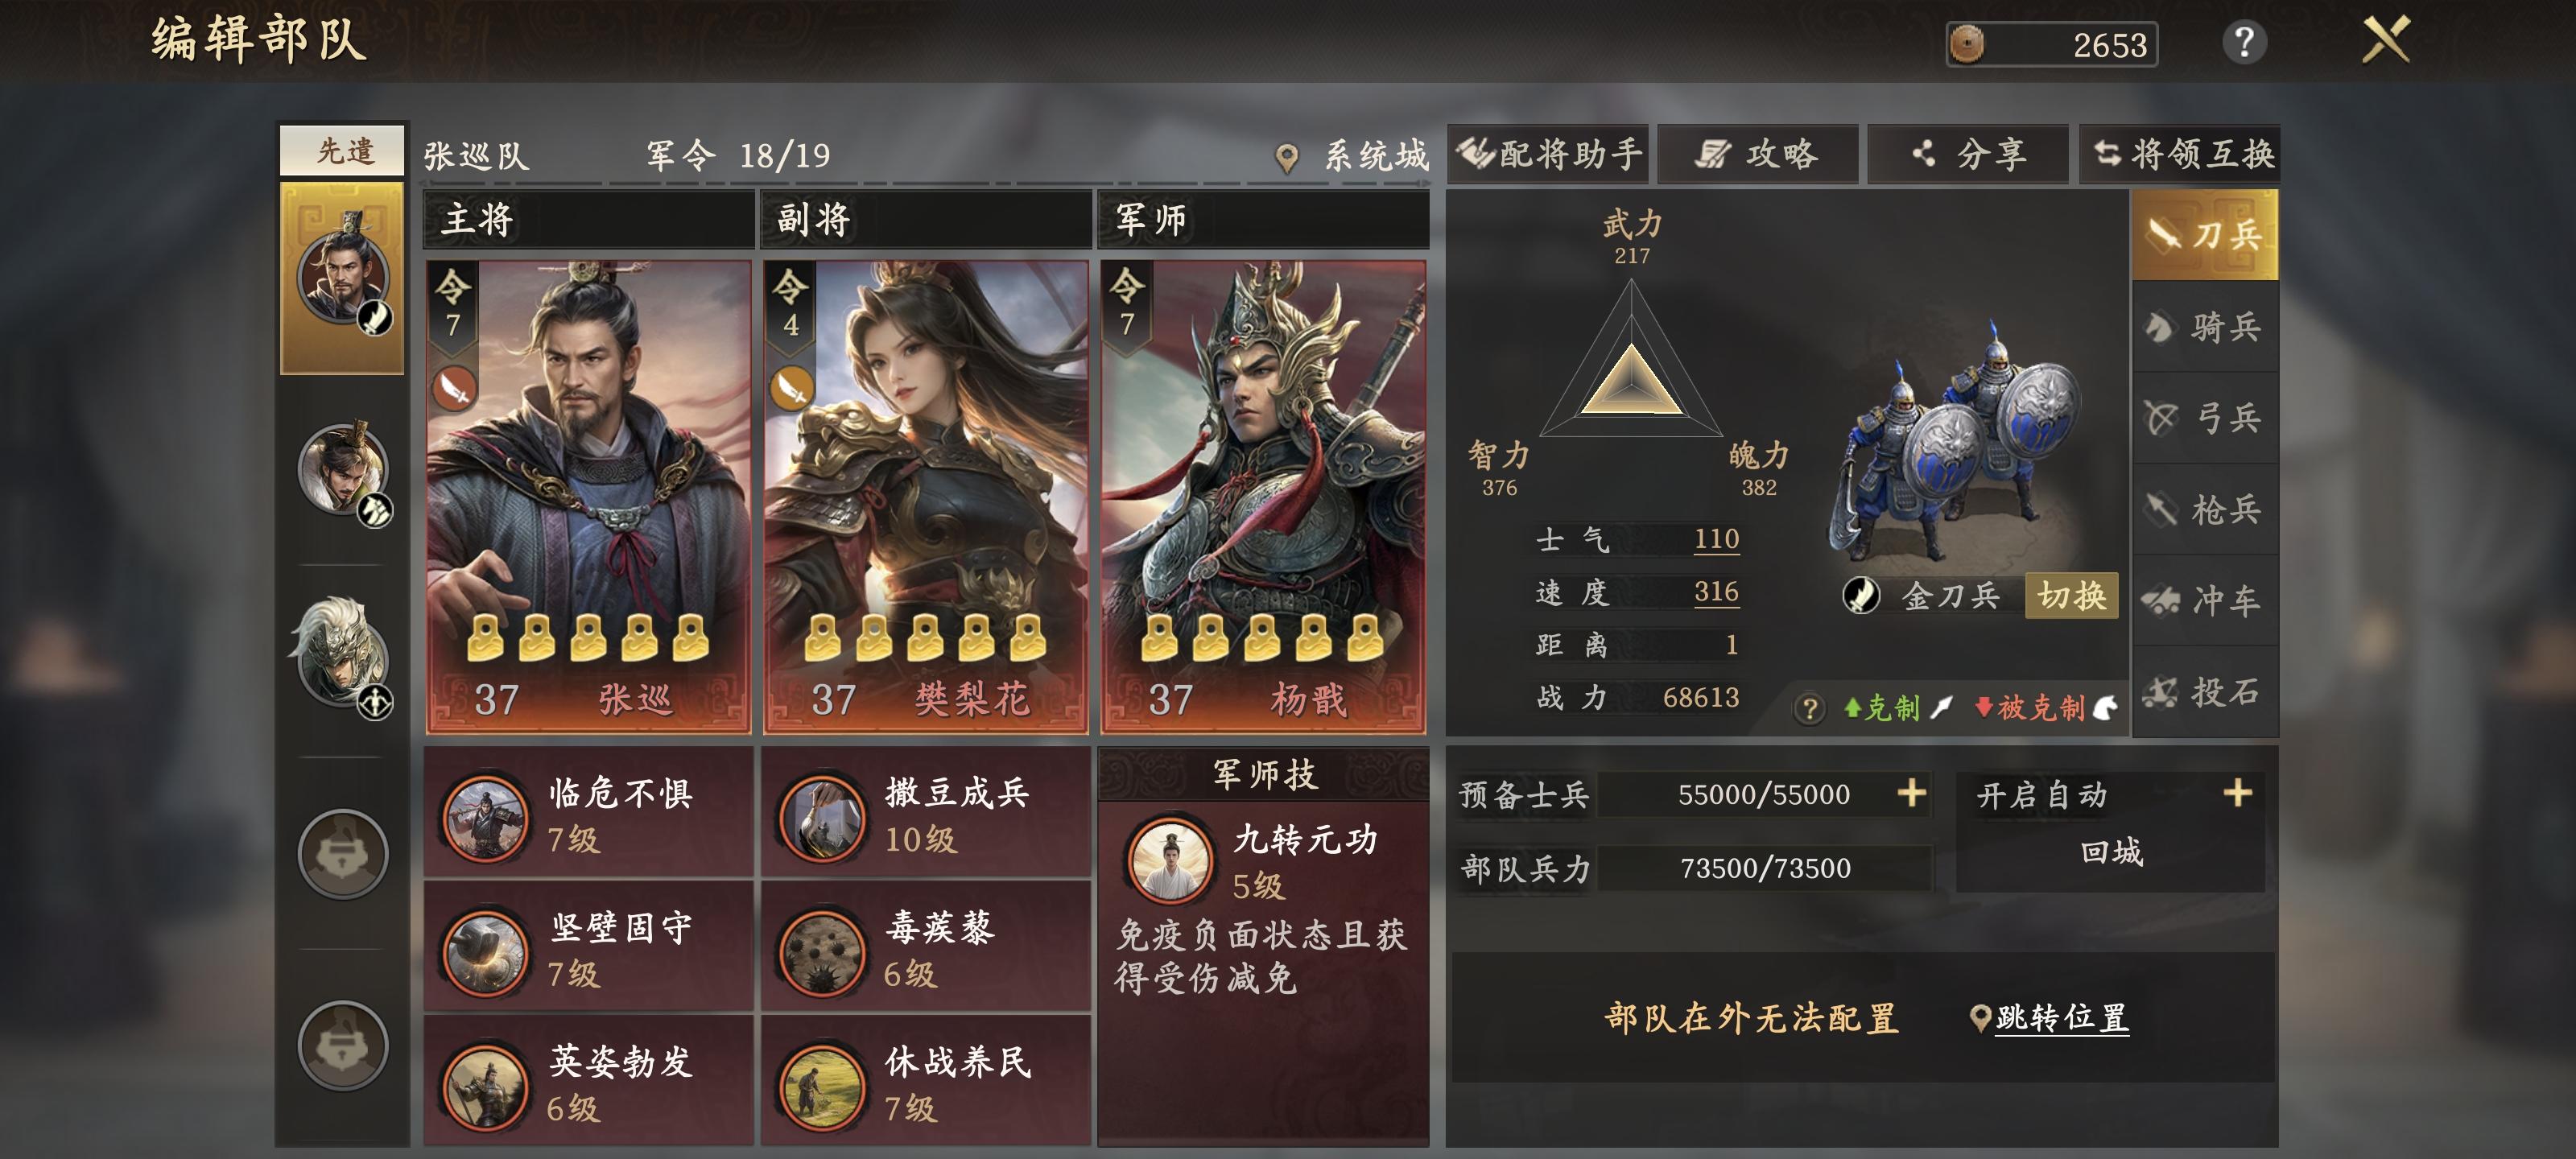Viewport: 2576px width, 1159px height.
Task: Select the 骑兵 cavalry troop type
Action: [x=2204, y=327]
